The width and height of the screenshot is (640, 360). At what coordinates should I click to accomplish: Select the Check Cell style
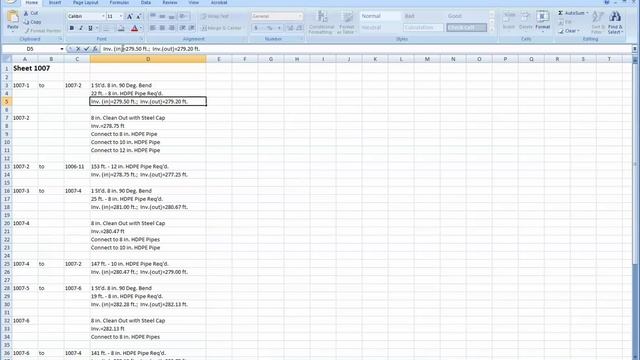(466, 28)
